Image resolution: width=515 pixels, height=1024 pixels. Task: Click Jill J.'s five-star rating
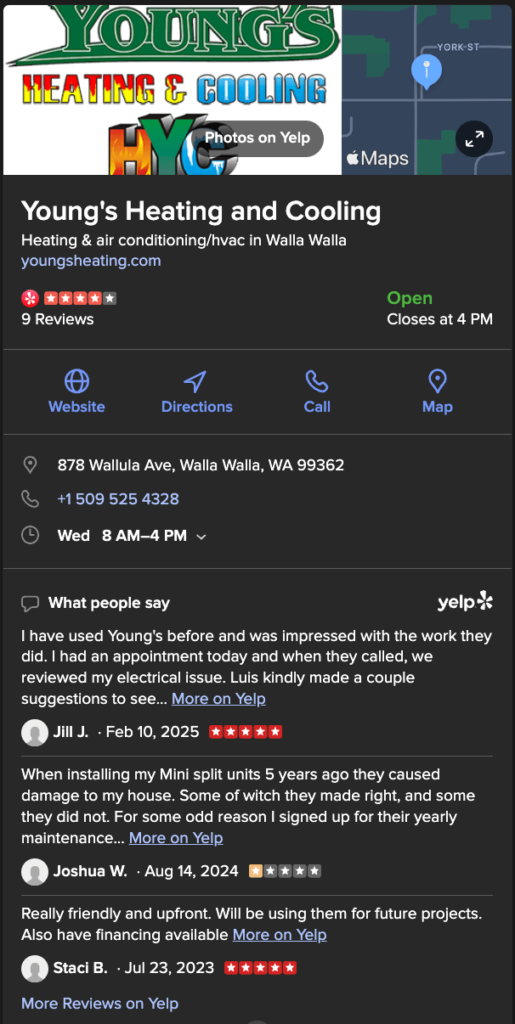tap(245, 732)
